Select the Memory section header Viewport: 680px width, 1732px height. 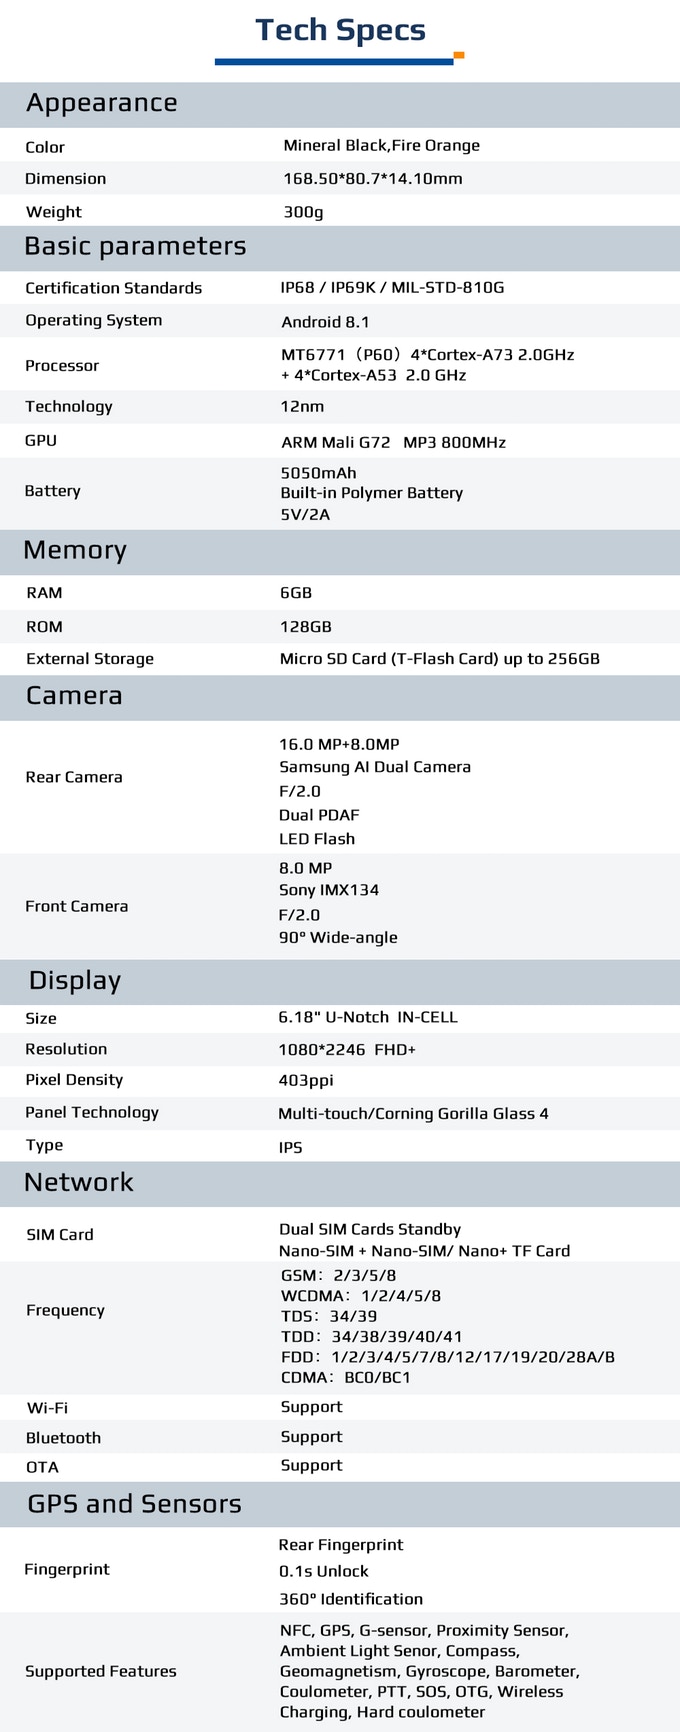[x=75, y=551]
